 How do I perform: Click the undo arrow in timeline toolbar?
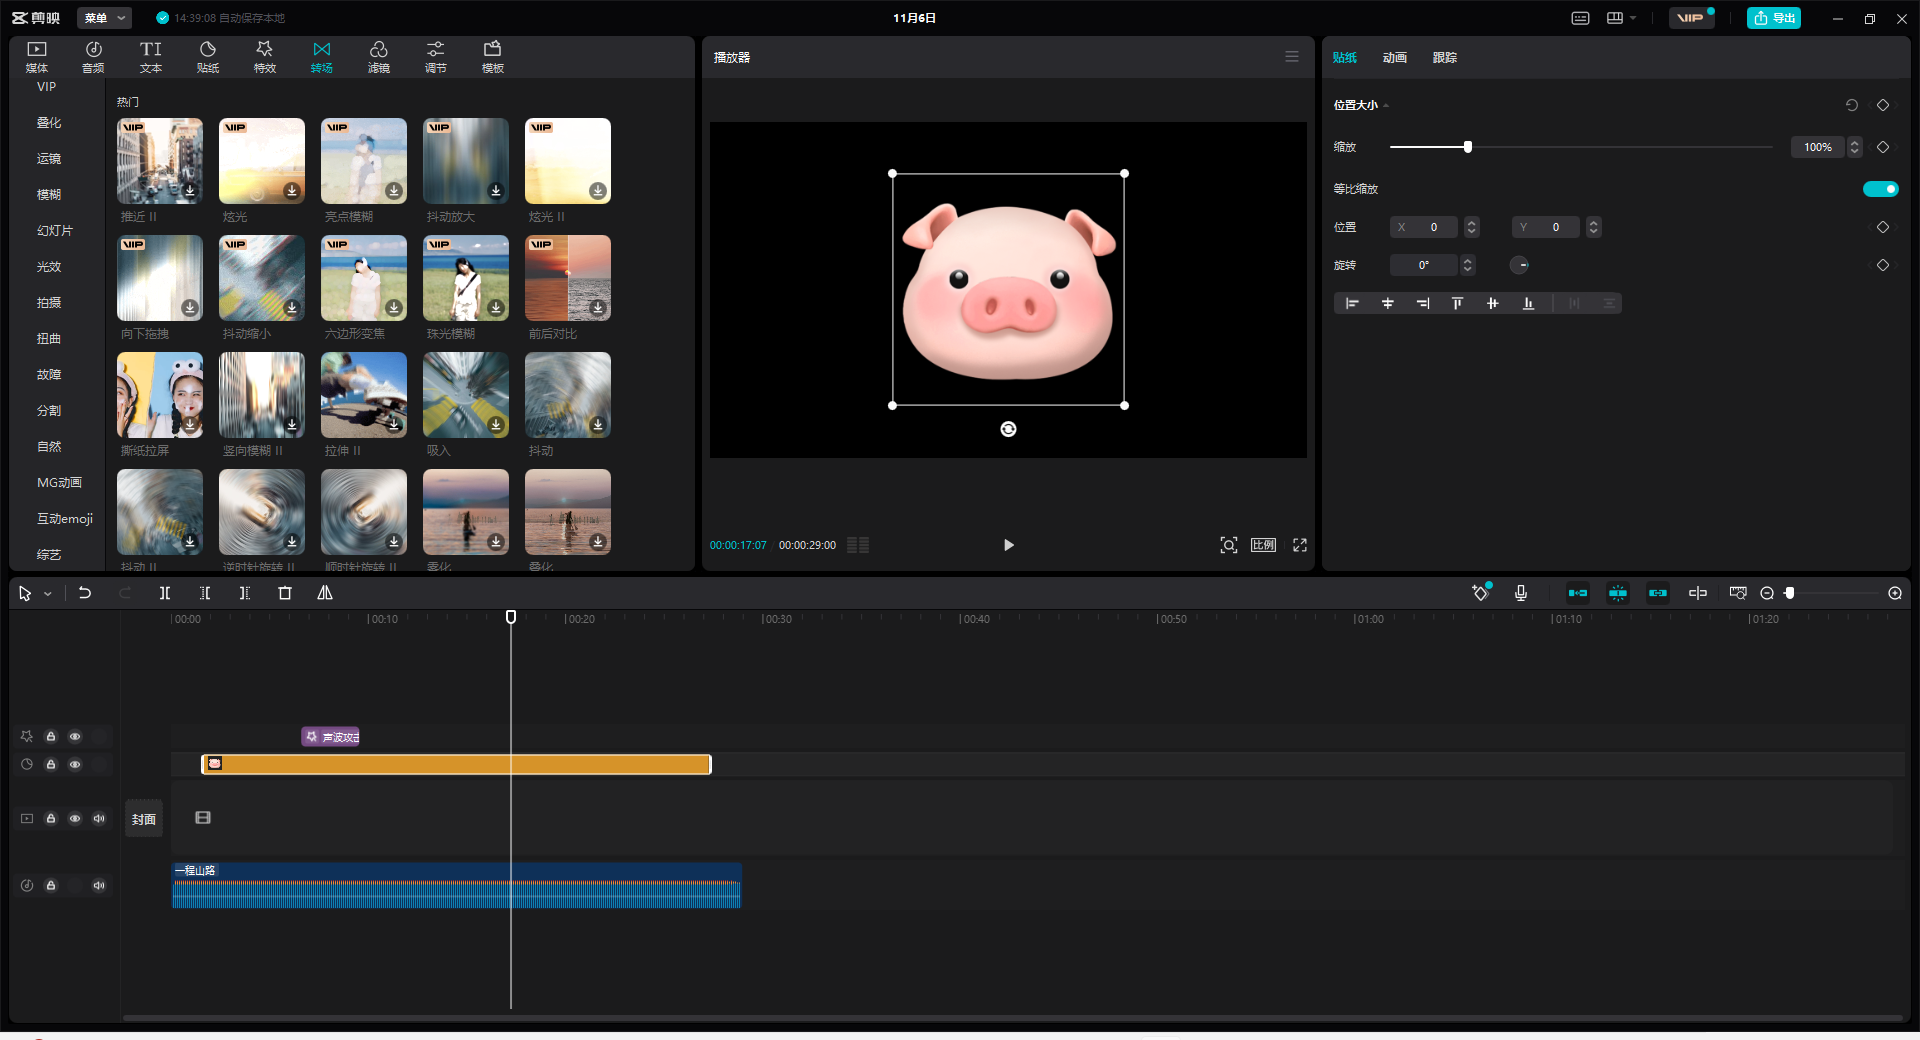85,593
